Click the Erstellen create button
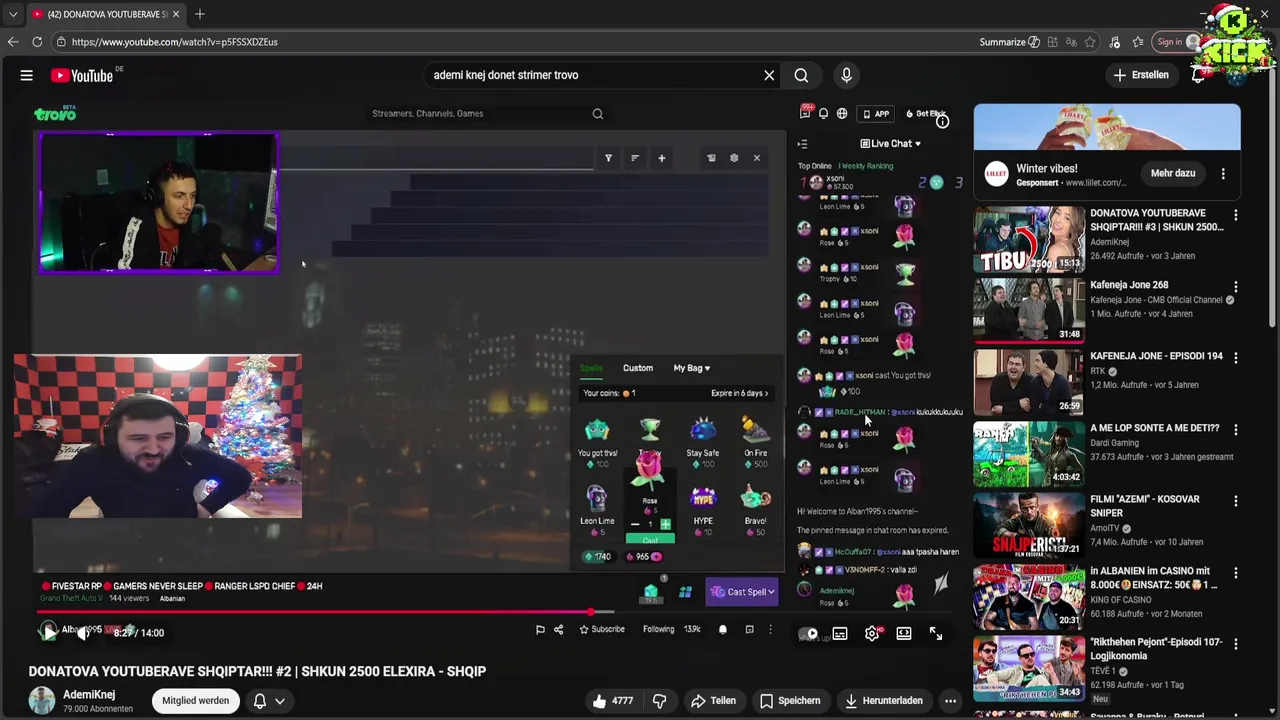 coord(1142,75)
